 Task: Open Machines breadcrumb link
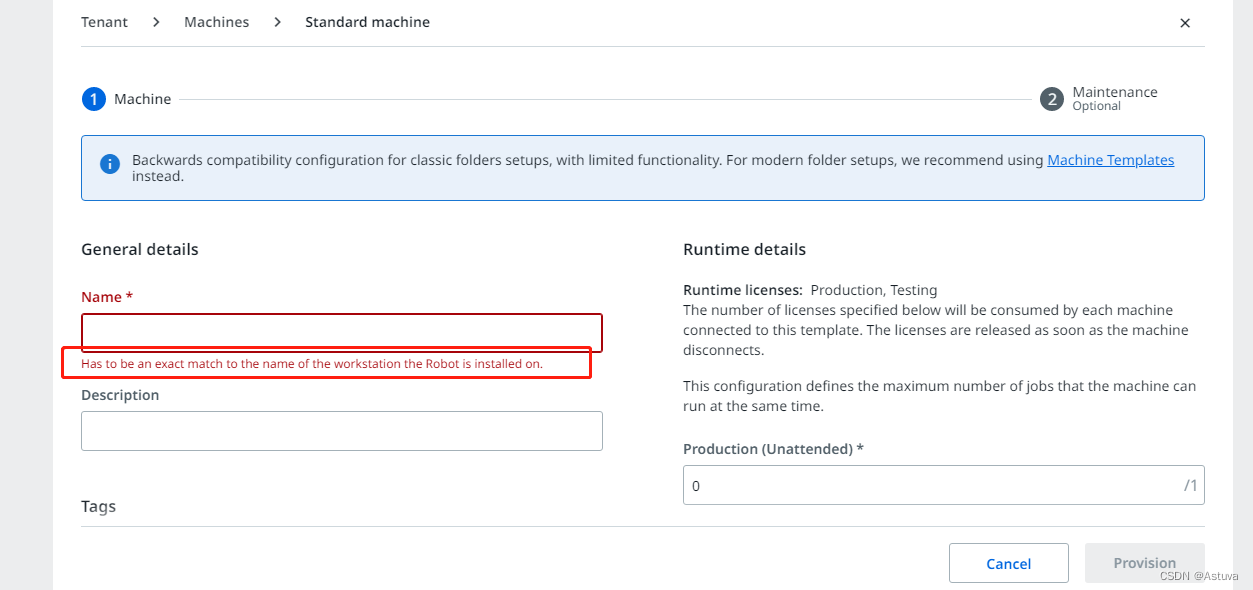click(217, 22)
